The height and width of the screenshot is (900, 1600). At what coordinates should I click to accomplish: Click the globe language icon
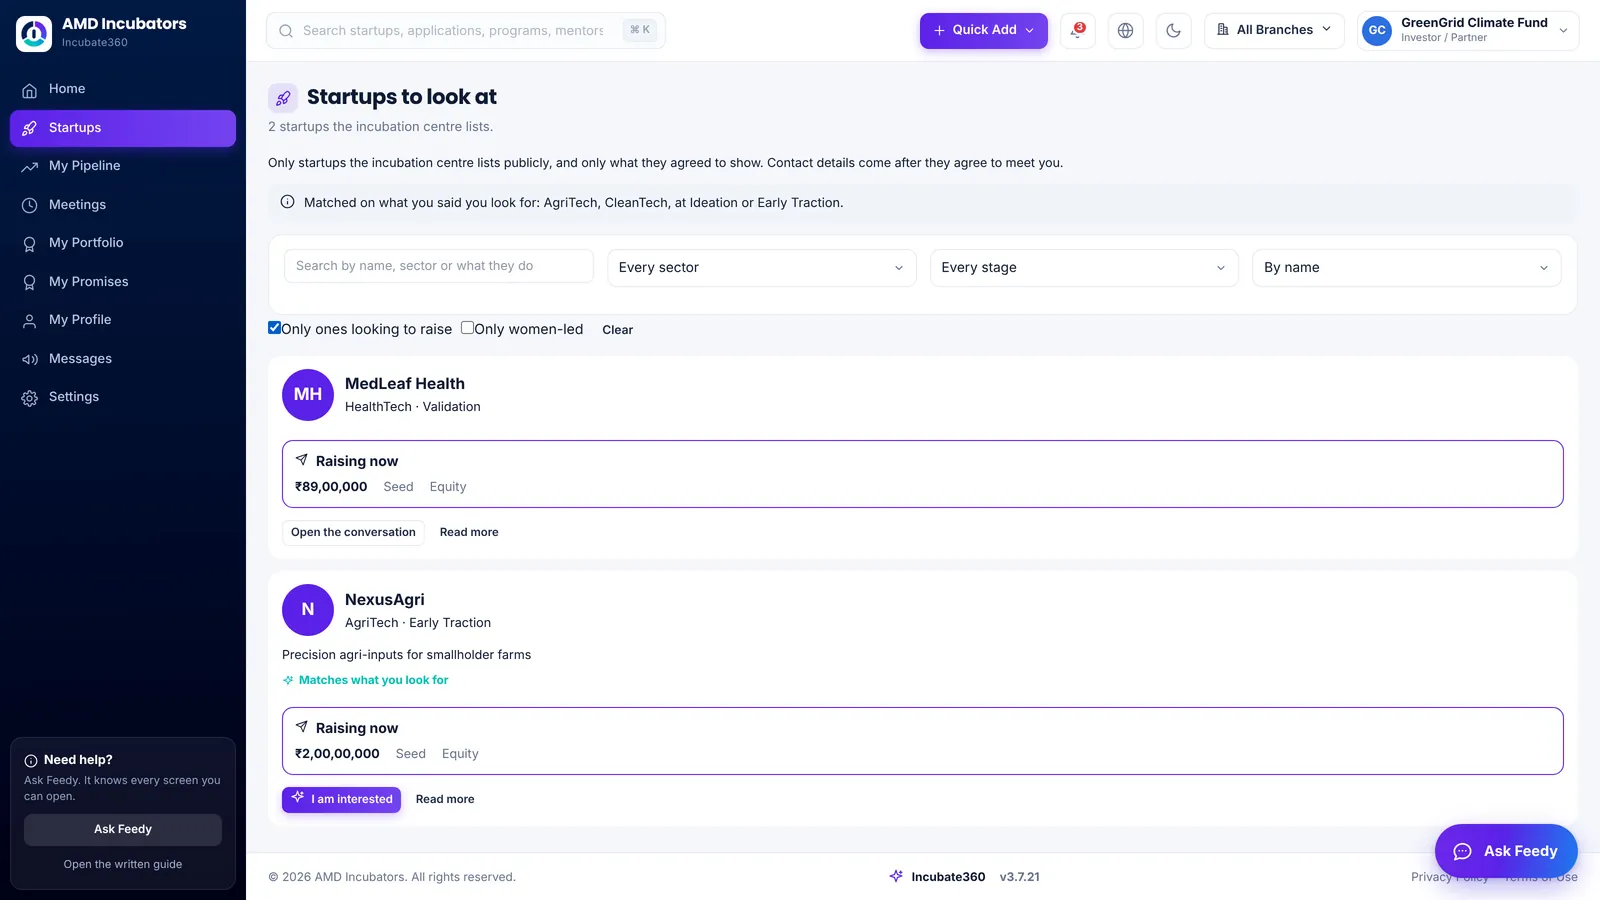tap(1125, 30)
